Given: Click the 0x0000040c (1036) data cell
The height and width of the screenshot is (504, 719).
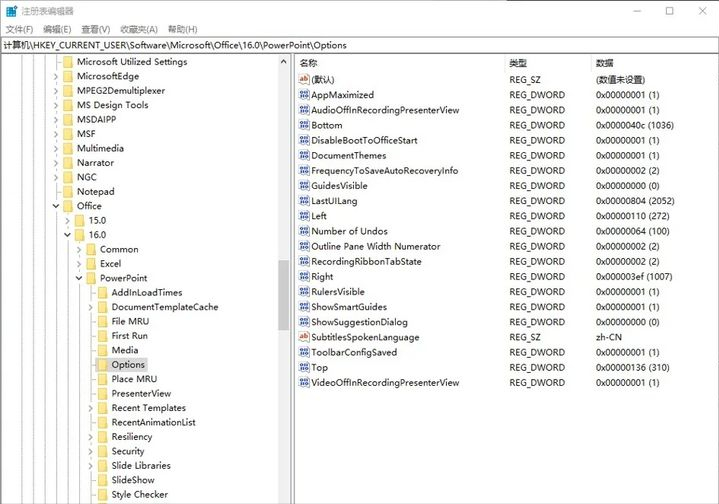Looking at the screenshot, I should [x=635, y=125].
